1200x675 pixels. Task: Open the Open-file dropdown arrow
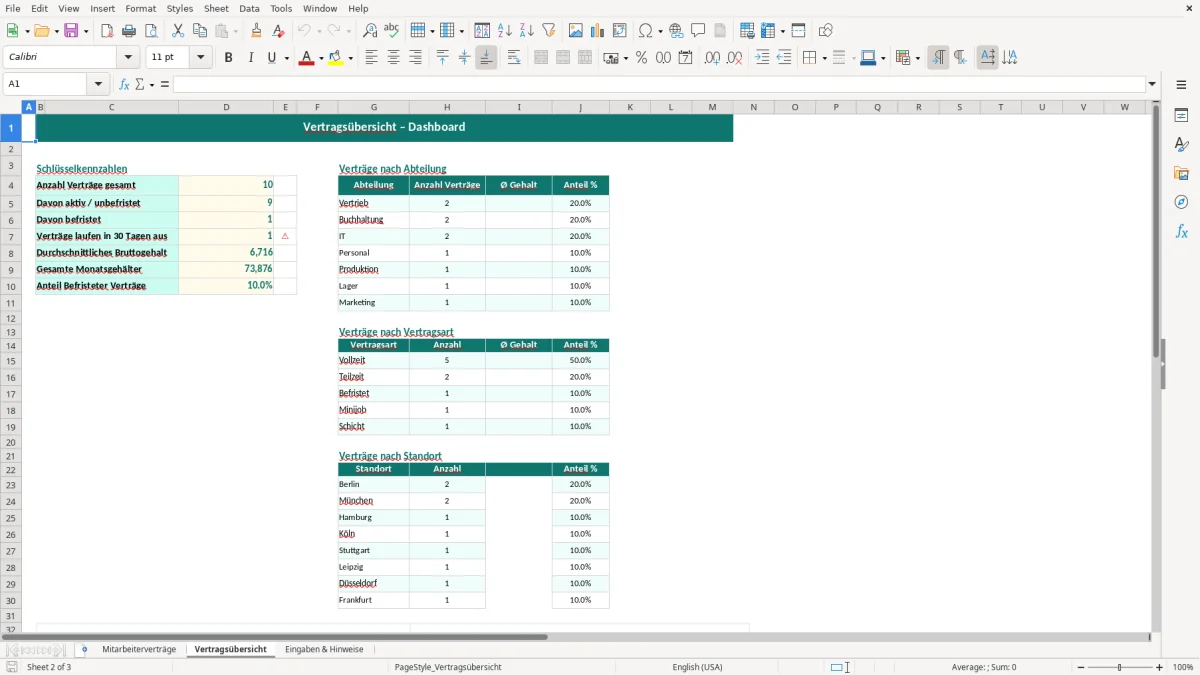coord(56,31)
